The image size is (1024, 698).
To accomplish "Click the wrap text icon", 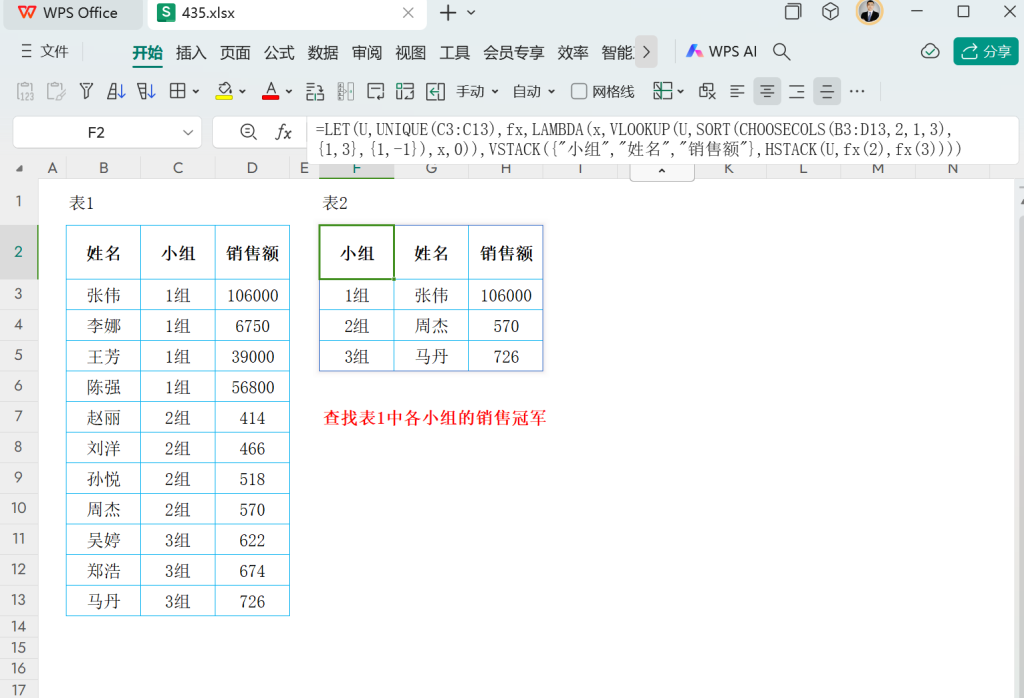I will 376,91.
